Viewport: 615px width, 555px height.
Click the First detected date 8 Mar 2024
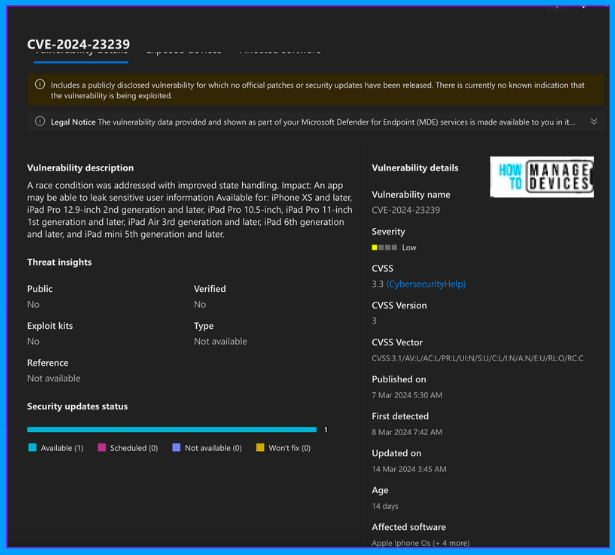click(407, 432)
